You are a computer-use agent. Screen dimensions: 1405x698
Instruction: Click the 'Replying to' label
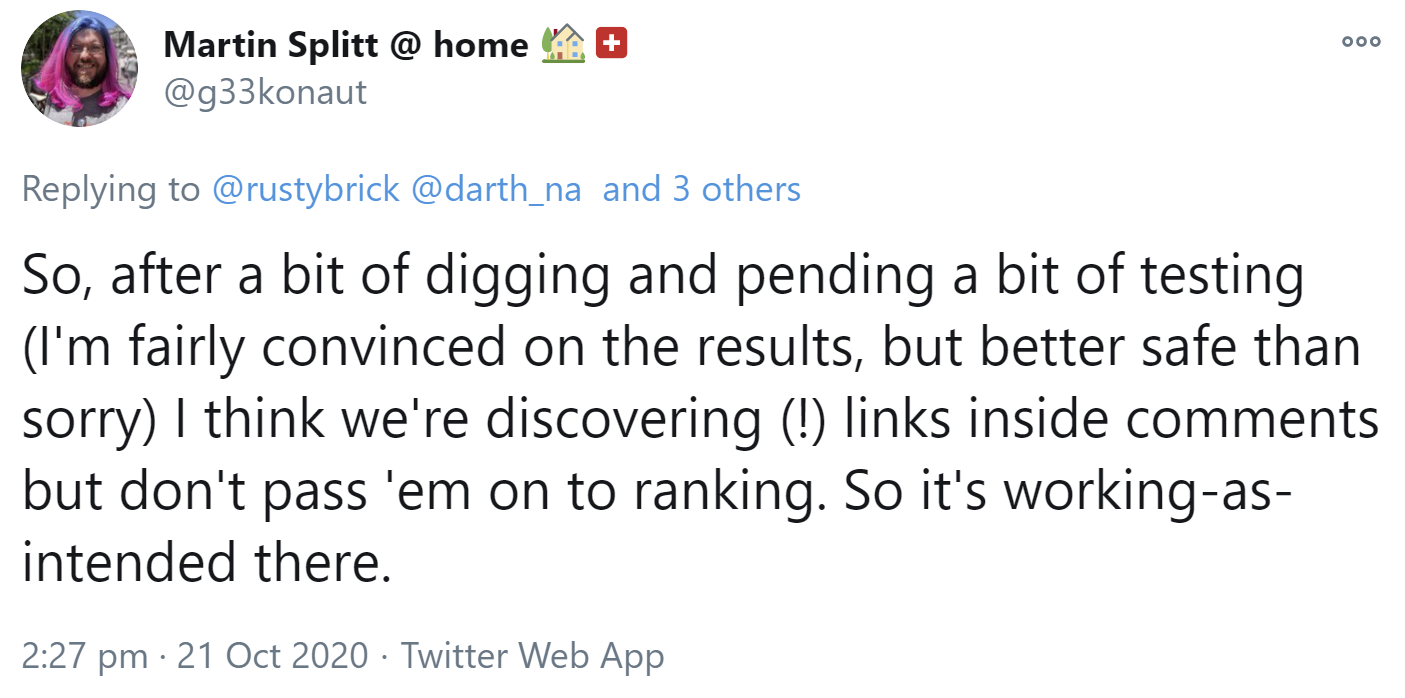click(x=110, y=189)
